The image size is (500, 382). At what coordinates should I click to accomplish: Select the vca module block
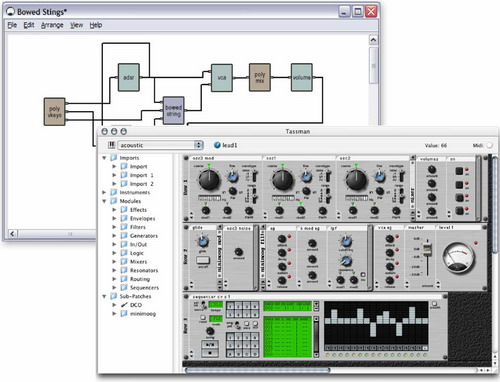pos(222,78)
